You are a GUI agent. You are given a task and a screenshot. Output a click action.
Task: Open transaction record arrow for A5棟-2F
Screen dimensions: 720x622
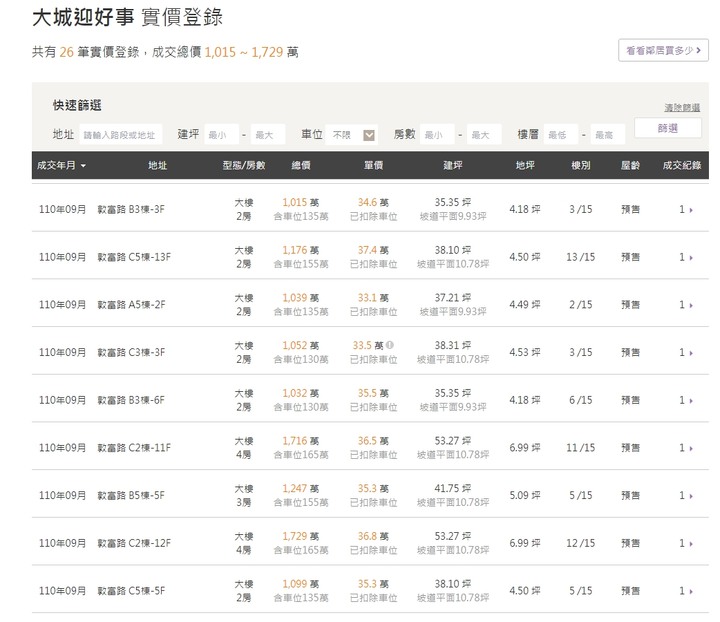tap(689, 305)
